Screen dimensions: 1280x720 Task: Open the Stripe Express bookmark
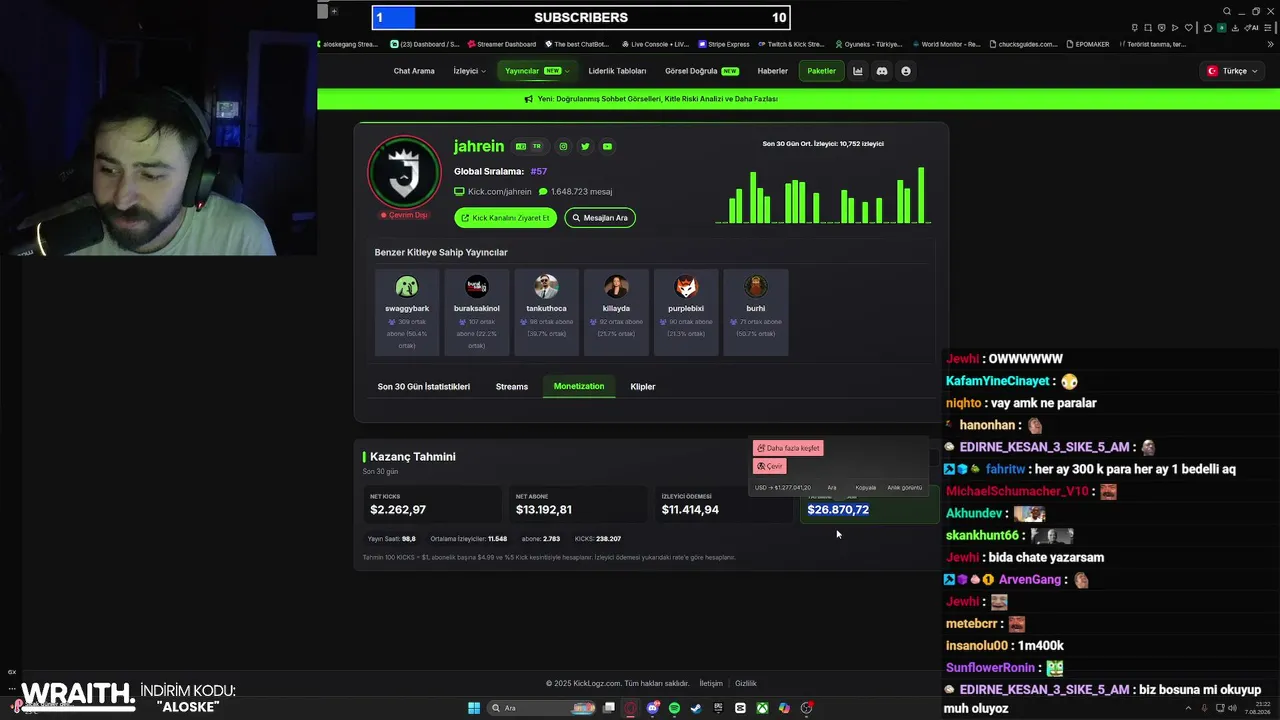pos(724,44)
